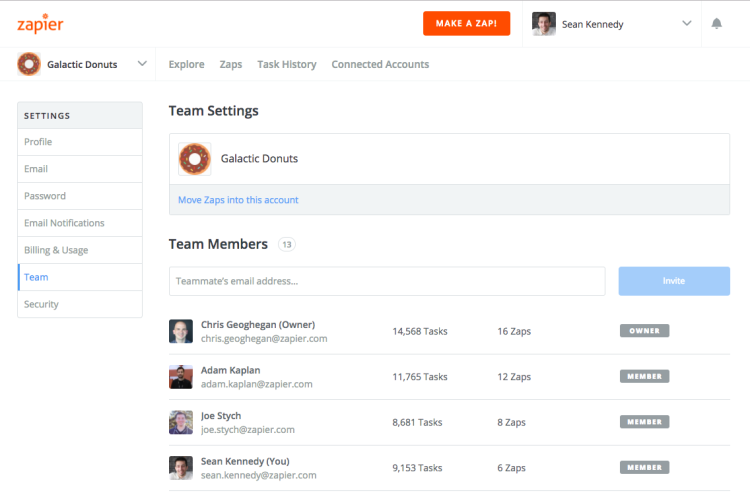Viewport: 750px width, 497px height.
Task: Click Sean Kennedy's photo in the member list
Action: 181,467
